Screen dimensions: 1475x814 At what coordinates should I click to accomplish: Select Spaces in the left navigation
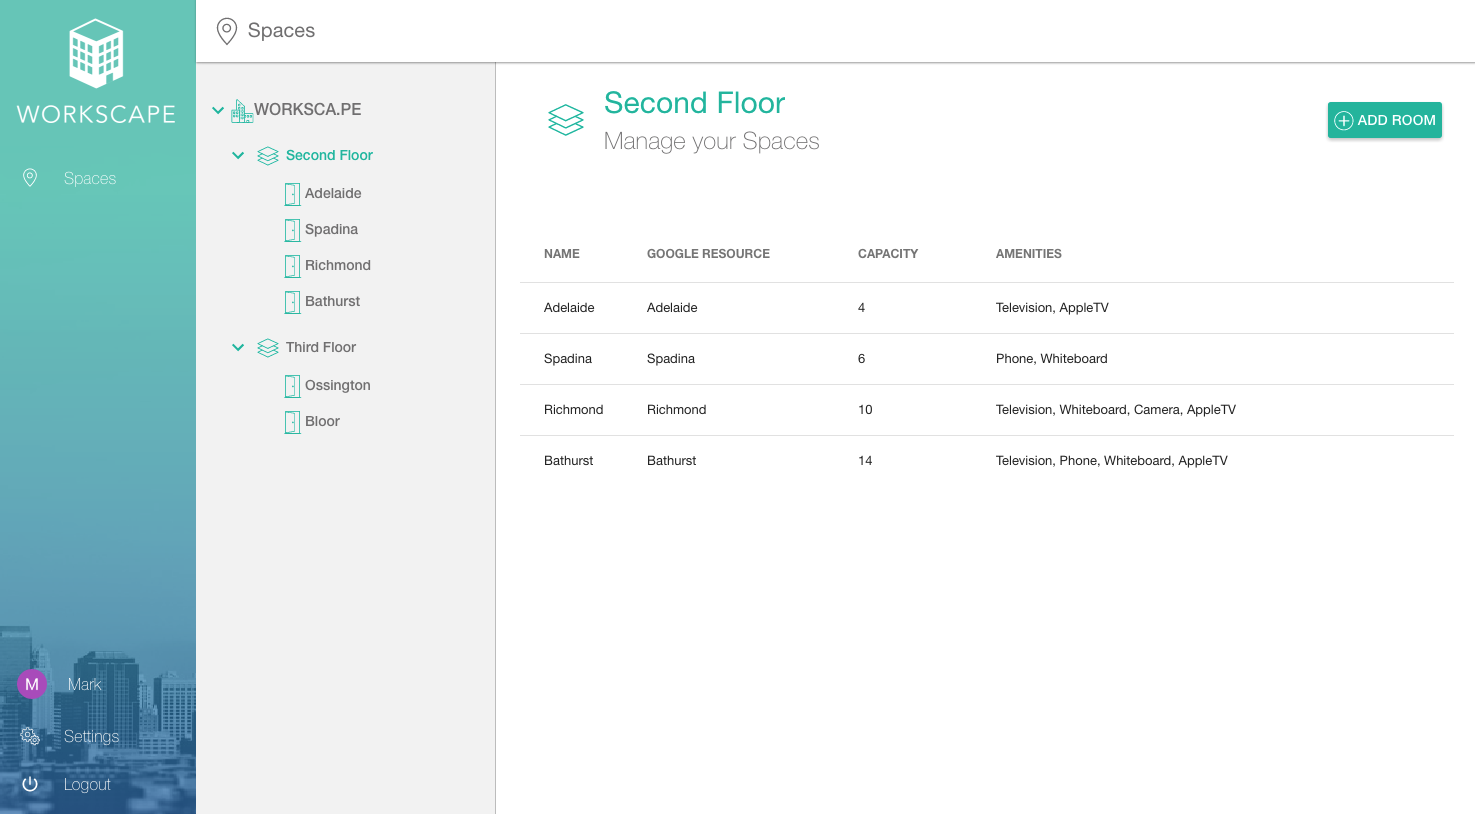[90, 178]
